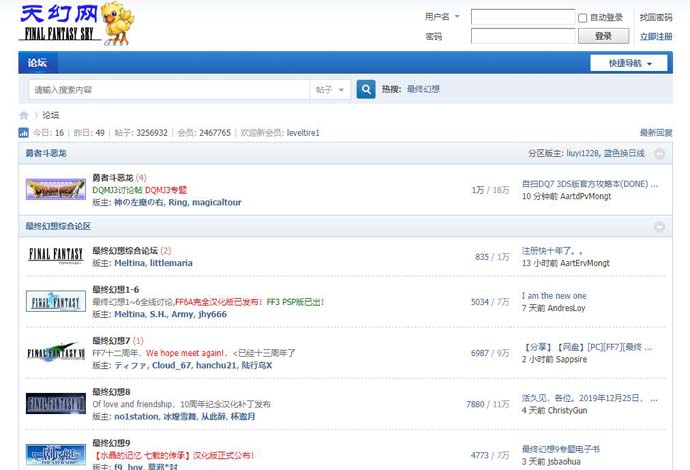
Task: Open the 勇者斗恶龙 section header link
Action: point(46,154)
